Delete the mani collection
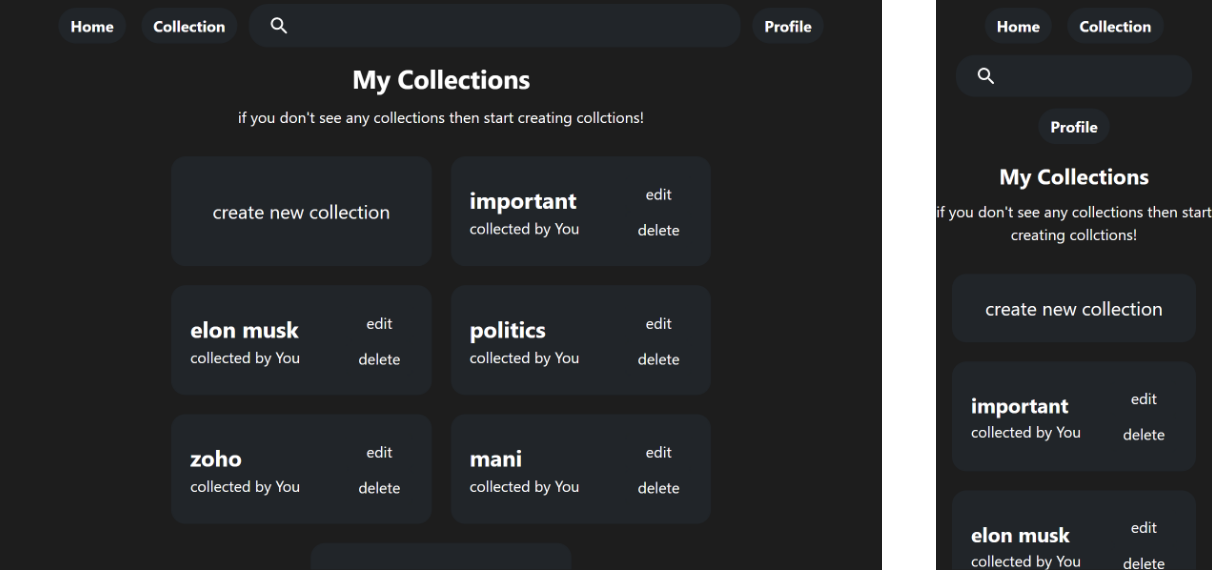The width and height of the screenshot is (1212, 570). click(658, 489)
